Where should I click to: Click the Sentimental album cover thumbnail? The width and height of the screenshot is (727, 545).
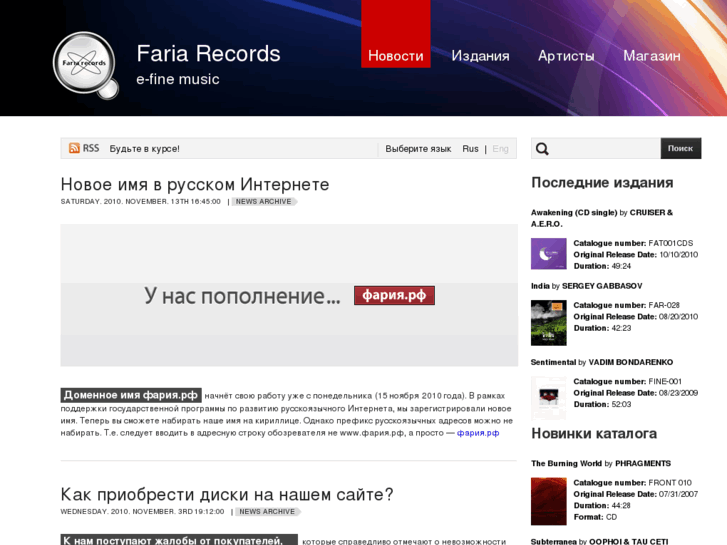click(548, 398)
